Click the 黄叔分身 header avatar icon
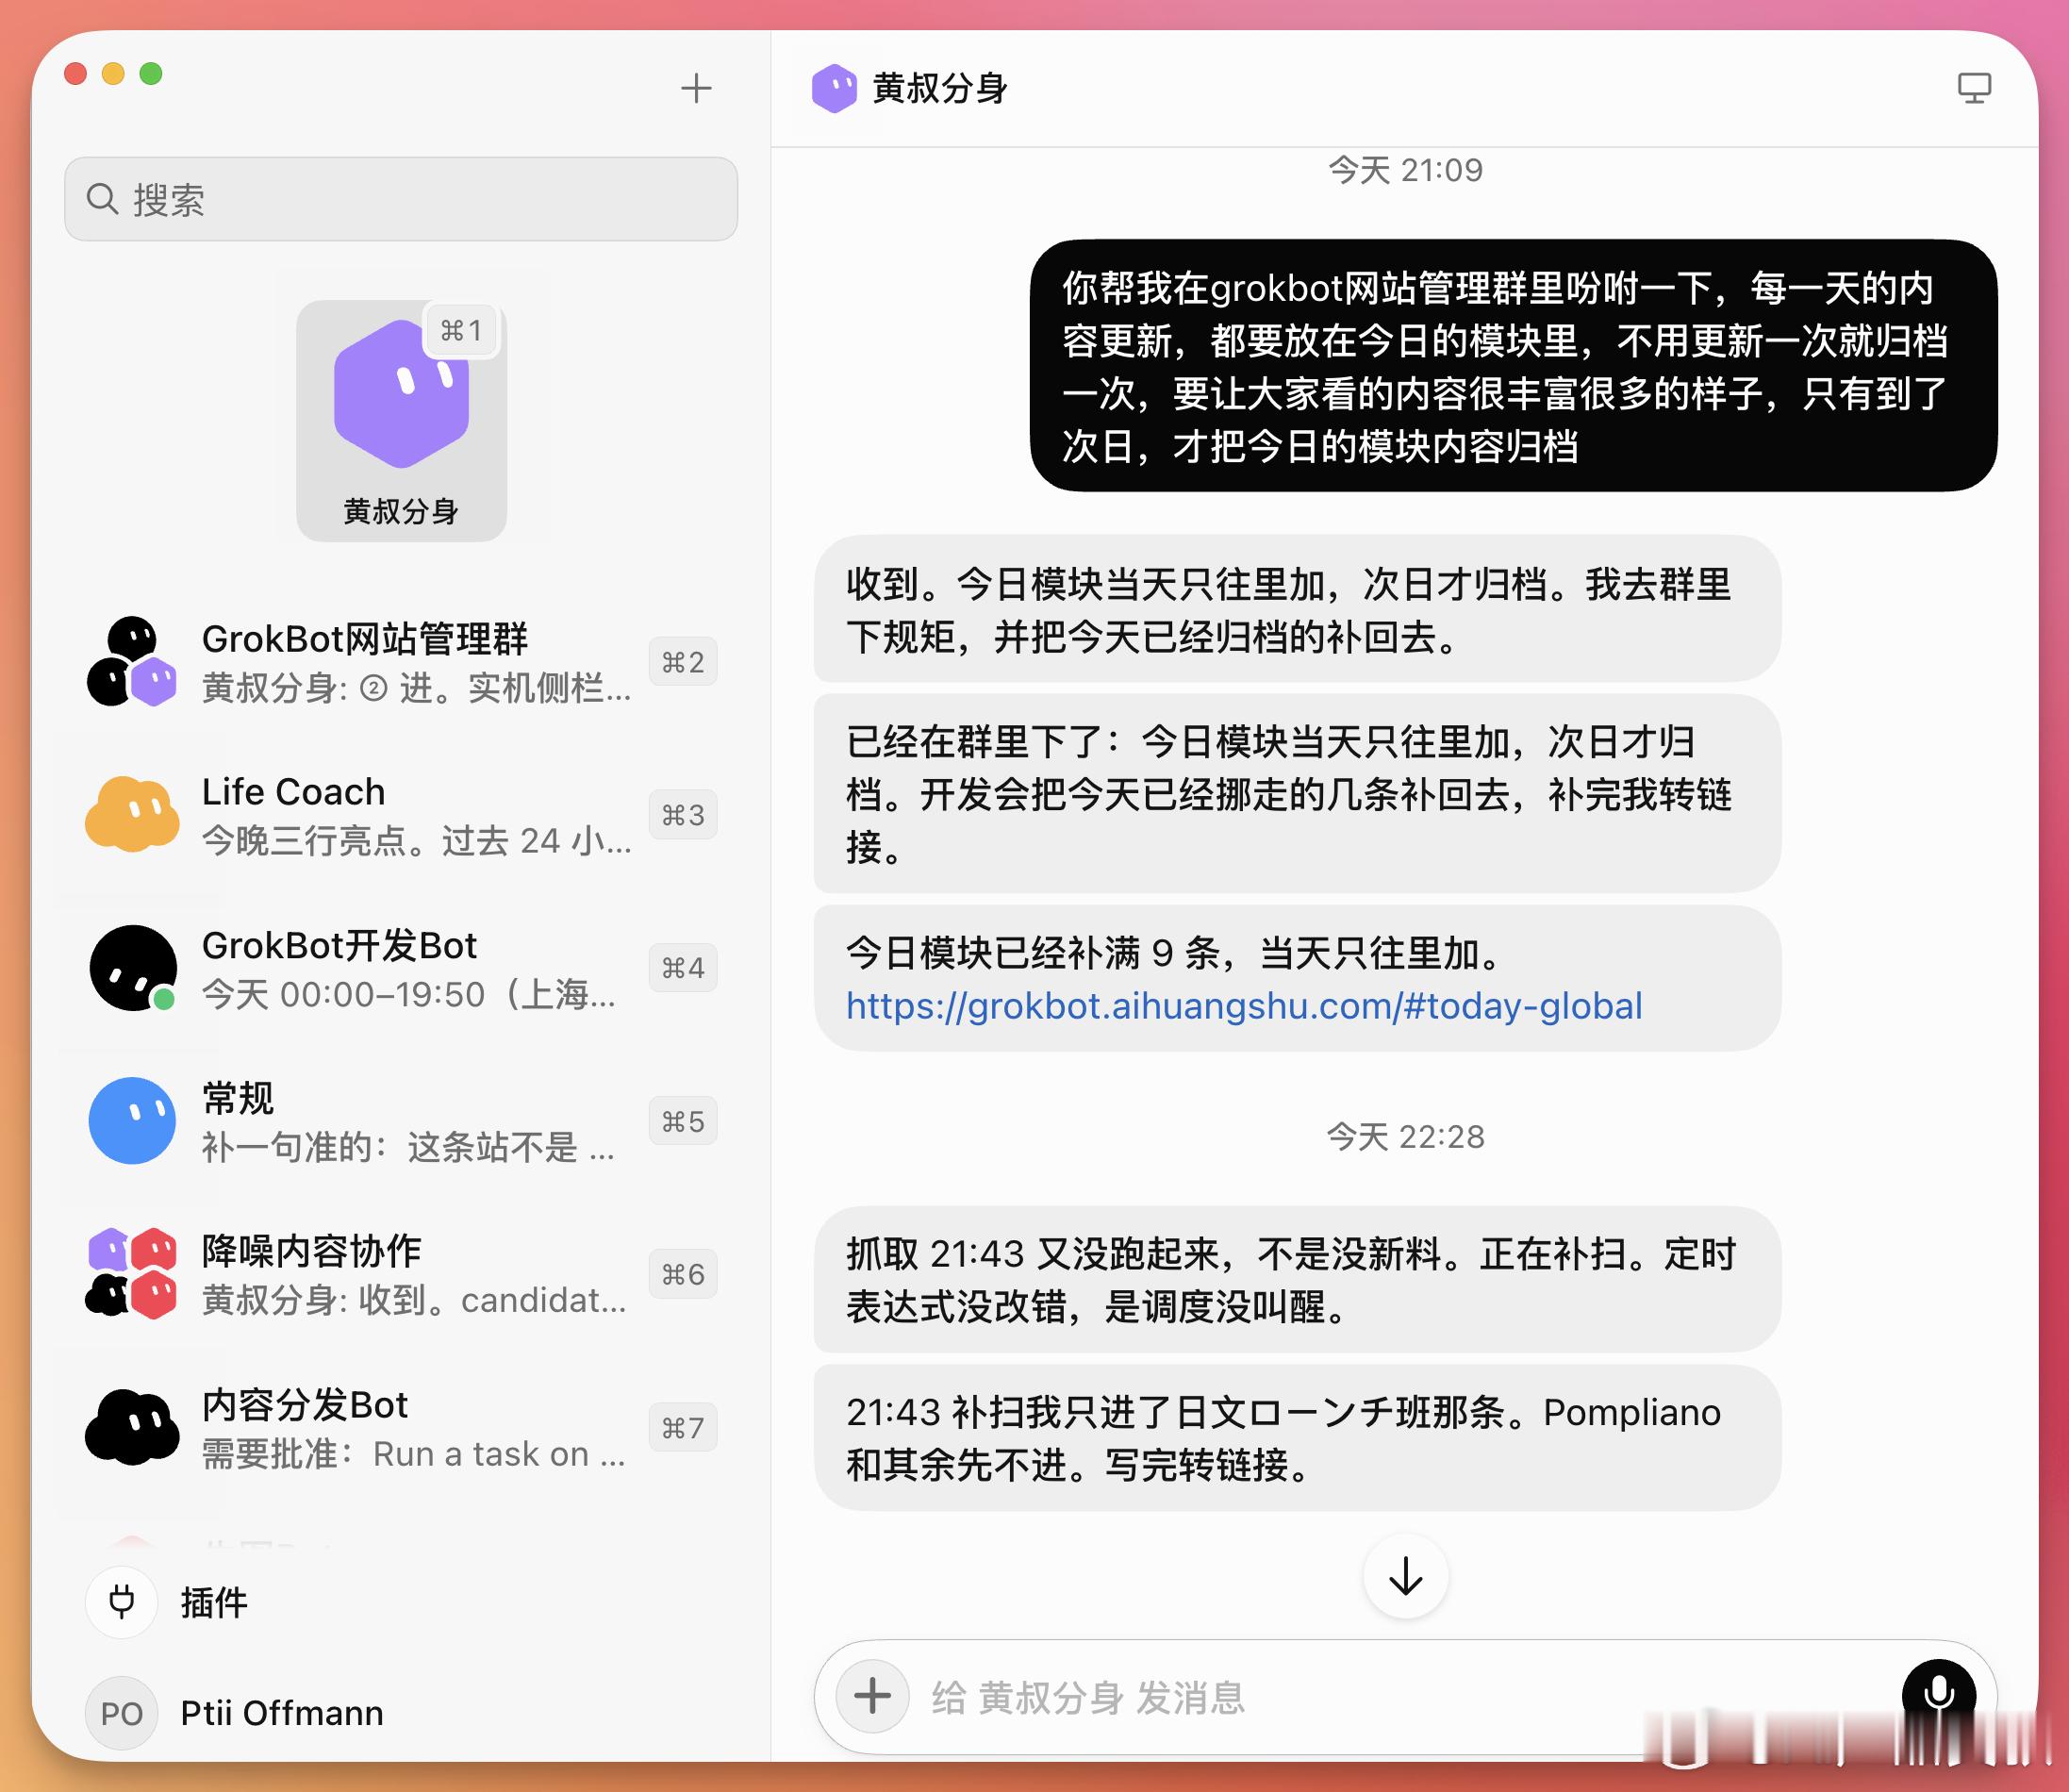 point(834,88)
